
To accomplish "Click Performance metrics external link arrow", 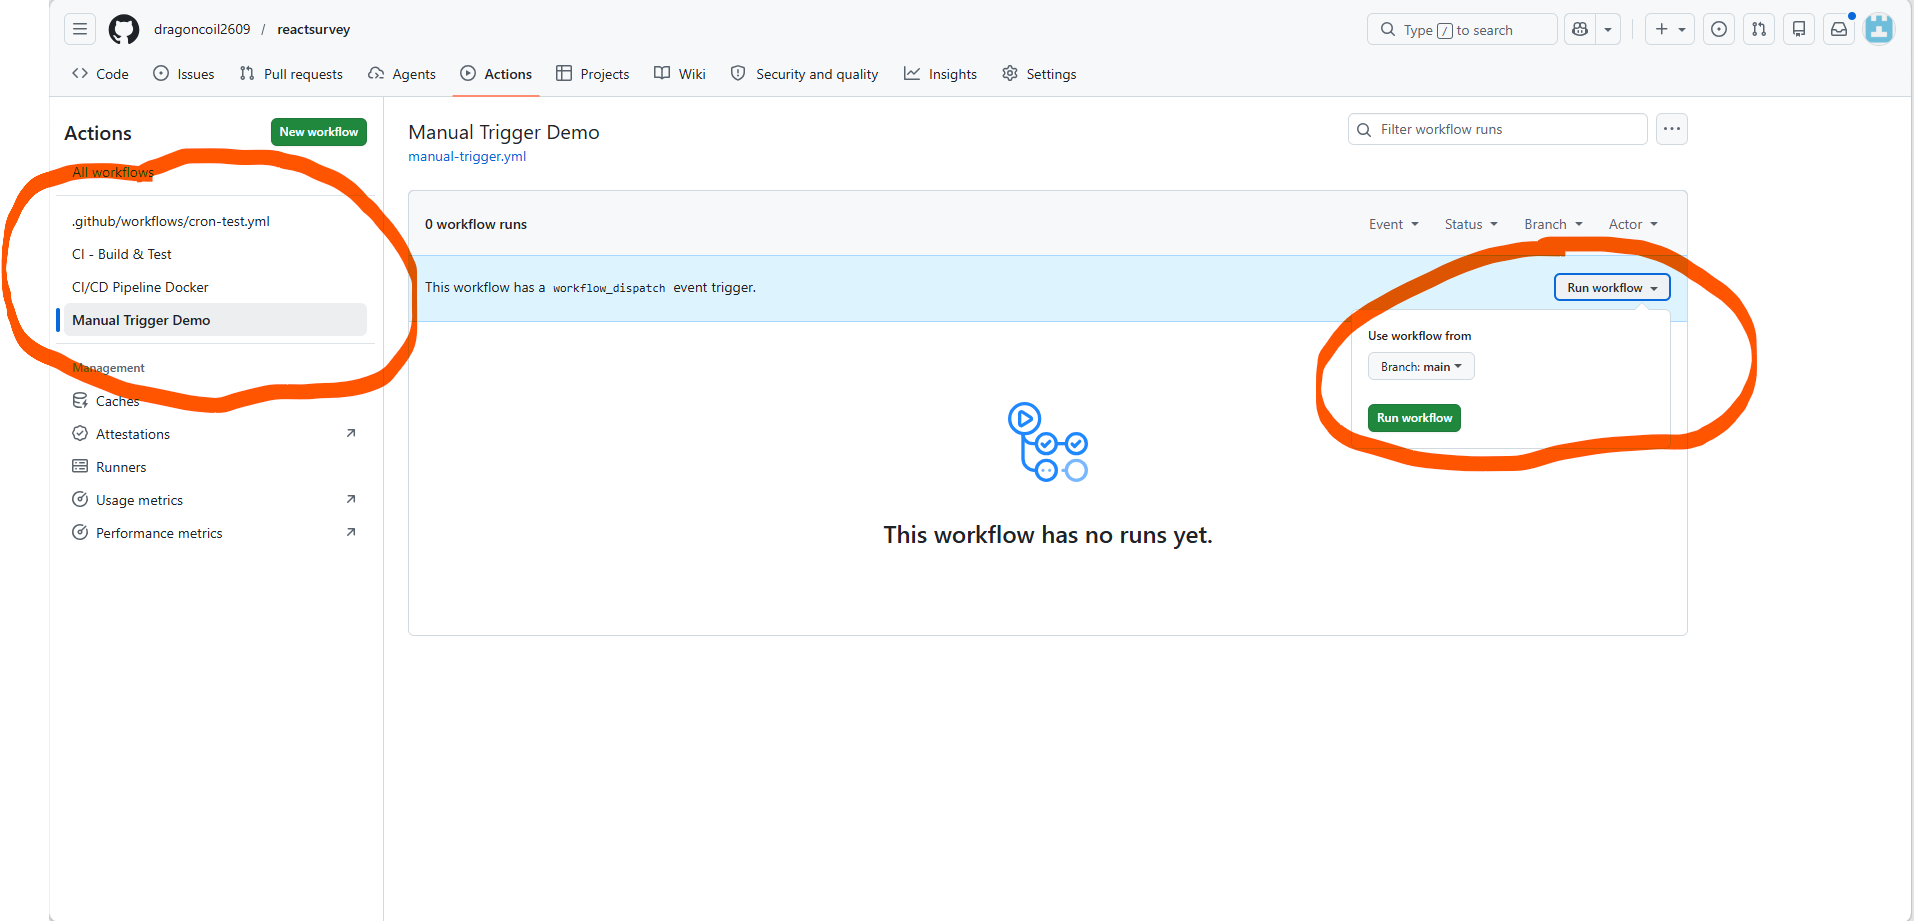I will (351, 532).
